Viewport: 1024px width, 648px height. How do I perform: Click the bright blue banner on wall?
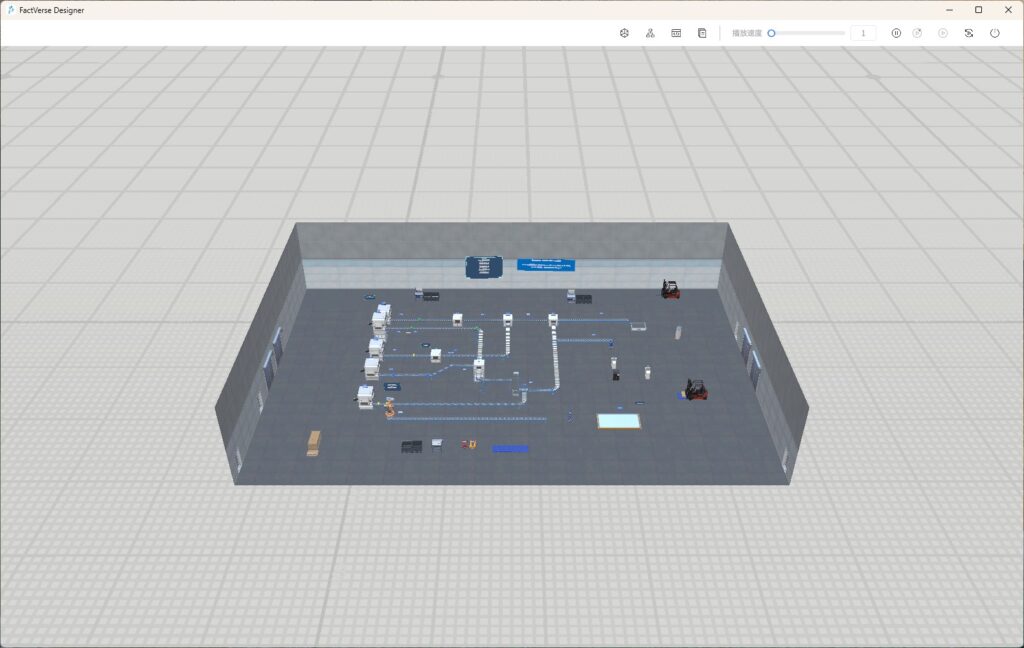546,265
